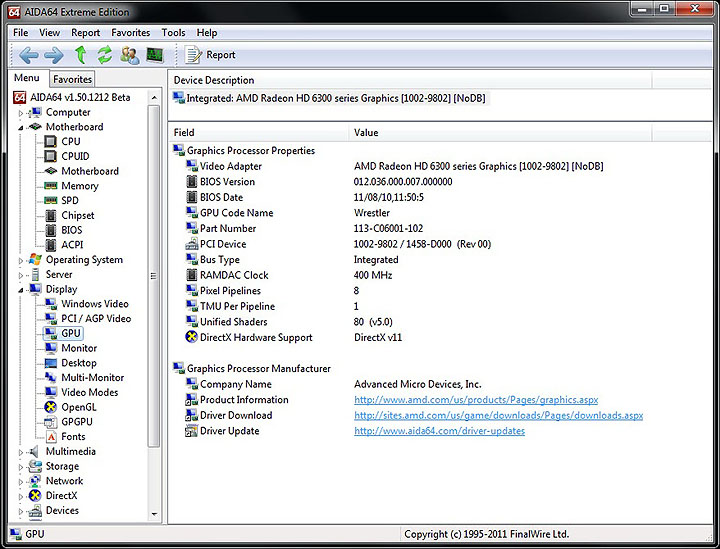Click the OpenGL icon in tree
The height and width of the screenshot is (549, 720).
click(51, 407)
